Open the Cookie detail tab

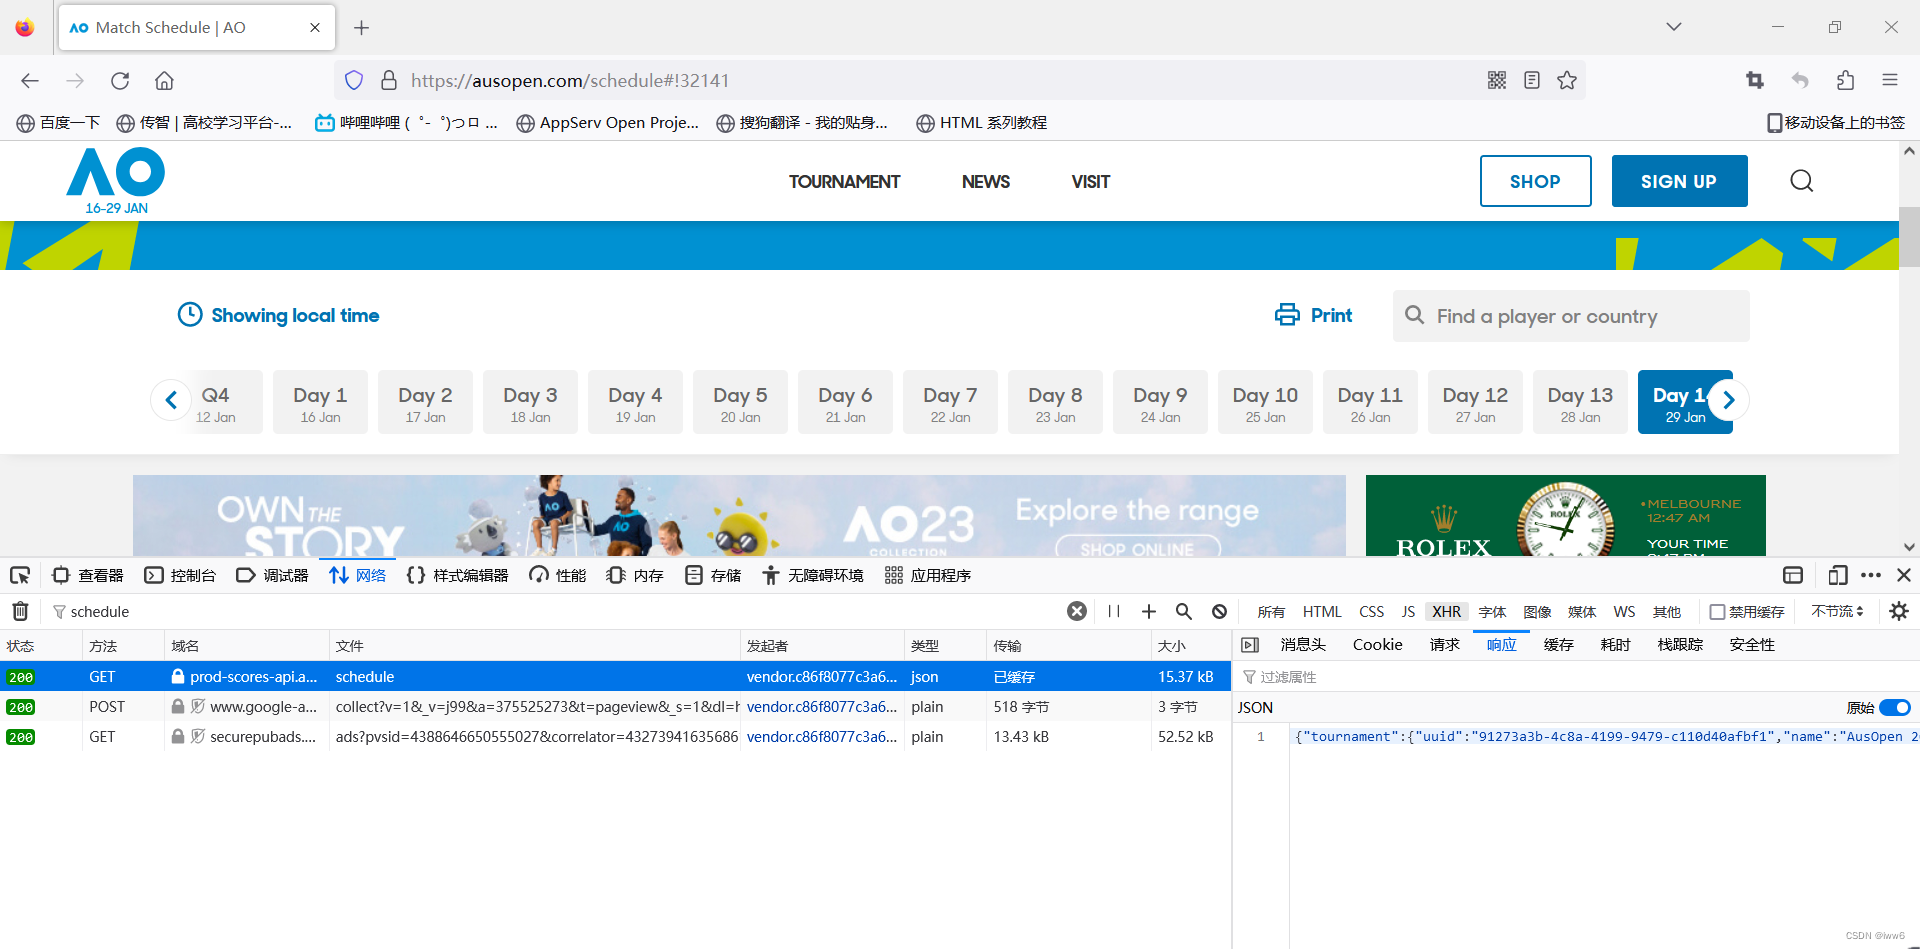[1377, 645]
